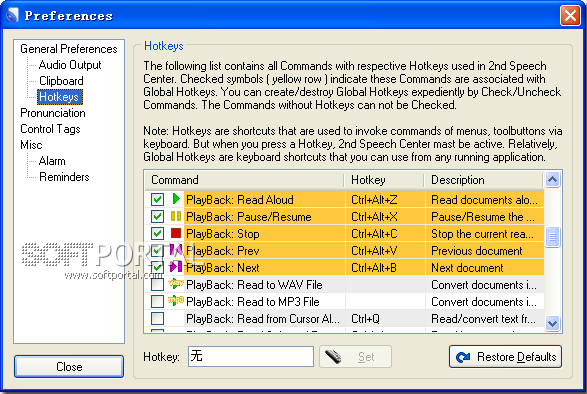This screenshot has height=394, width=587.
Task: Click the magenta previous-track icon for PlayBack: Prev
Action: click(x=176, y=250)
